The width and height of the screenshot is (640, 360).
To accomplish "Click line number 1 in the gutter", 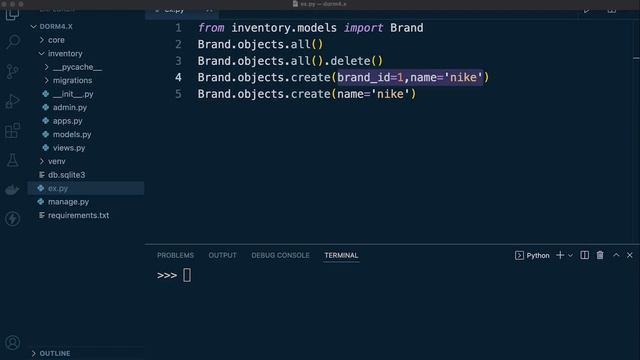I will [x=178, y=28].
